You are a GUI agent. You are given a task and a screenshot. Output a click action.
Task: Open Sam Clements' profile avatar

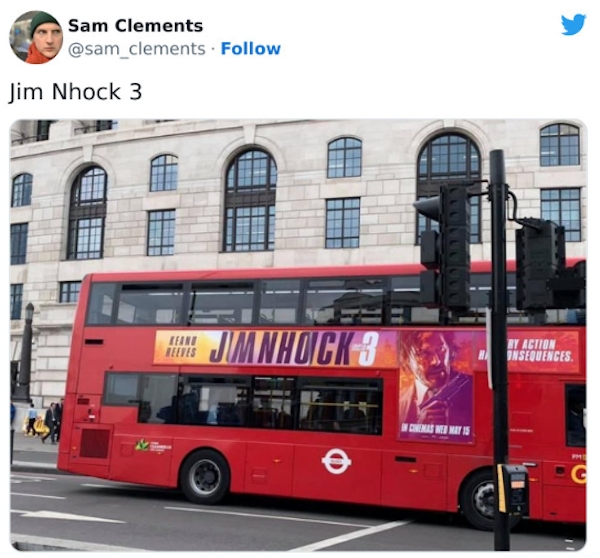click(x=36, y=37)
